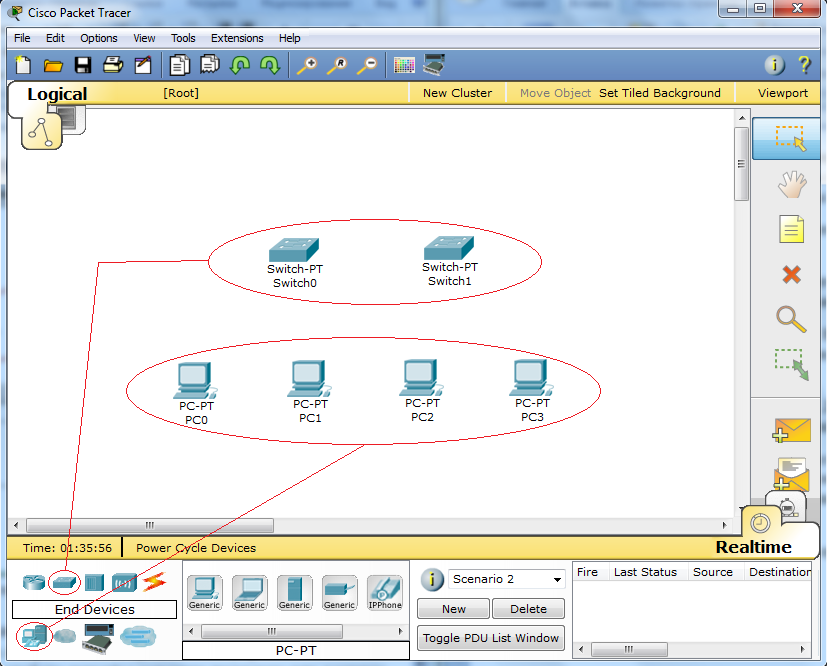
Task: Copy with the toolbar copy icon
Action: 179,65
